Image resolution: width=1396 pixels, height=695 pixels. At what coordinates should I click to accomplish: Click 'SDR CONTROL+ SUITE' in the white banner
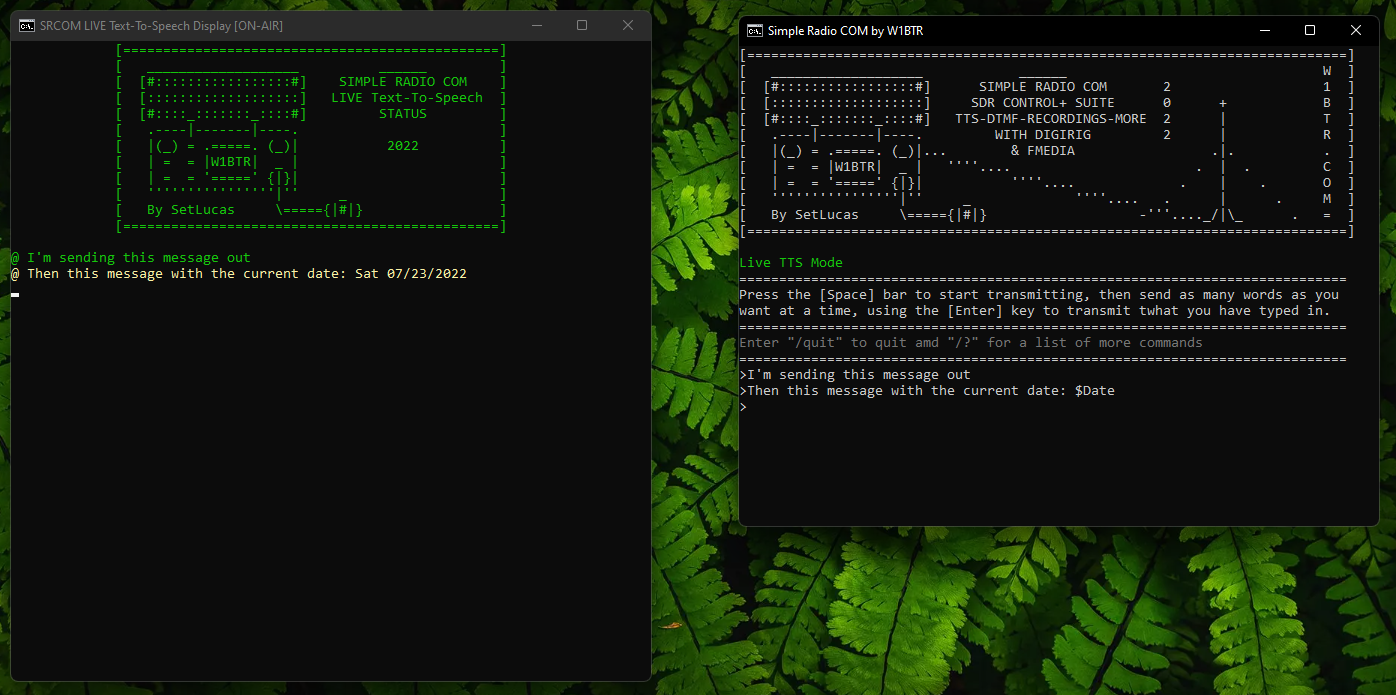pyautogui.click(x=1043, y=103)
